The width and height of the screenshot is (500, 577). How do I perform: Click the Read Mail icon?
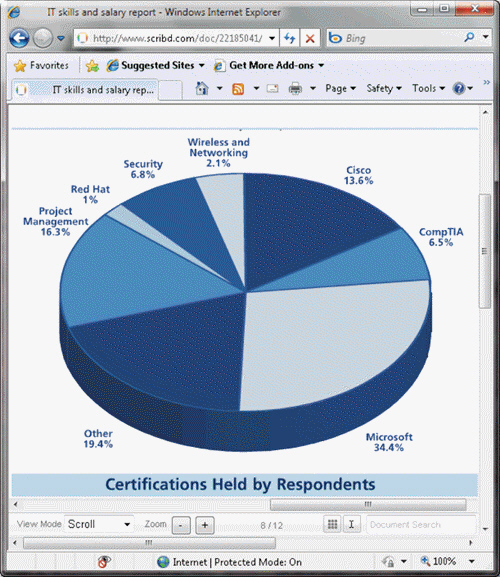point(273,89)
